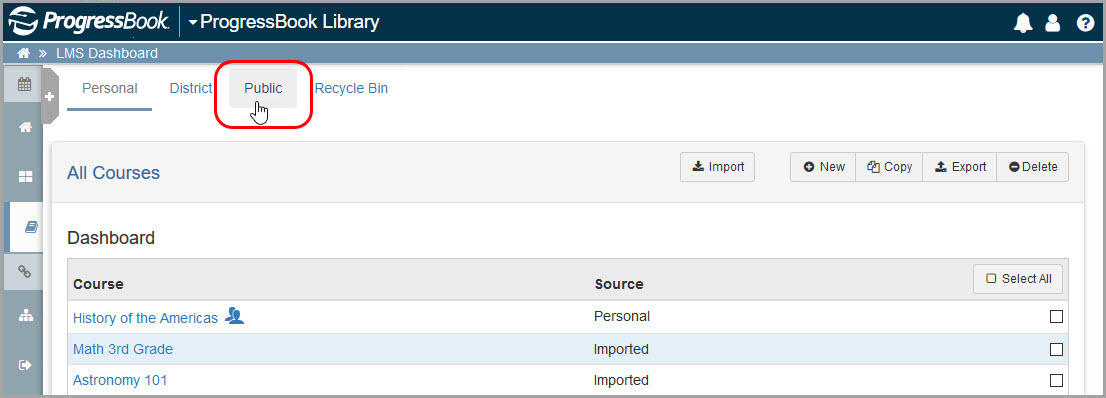Expand the ProgressBook Library dropdown arrow

tap(193, 23)
